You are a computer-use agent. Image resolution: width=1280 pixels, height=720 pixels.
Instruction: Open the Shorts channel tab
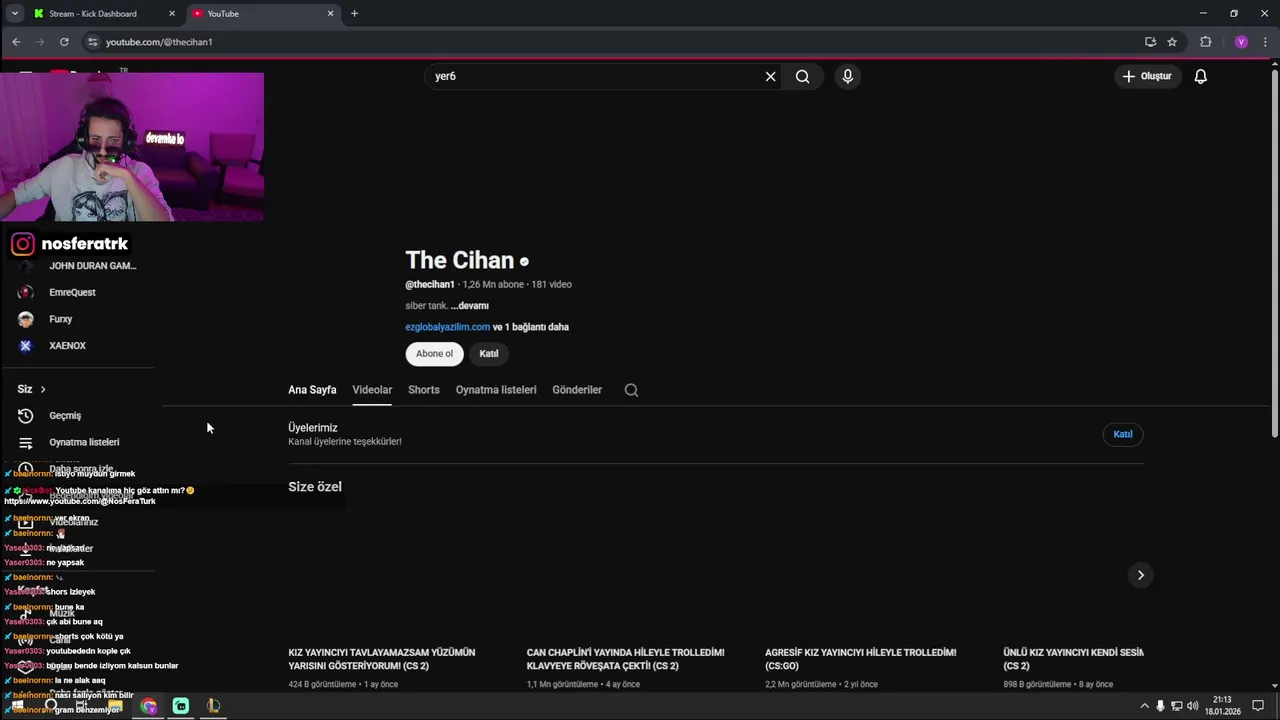424,390
